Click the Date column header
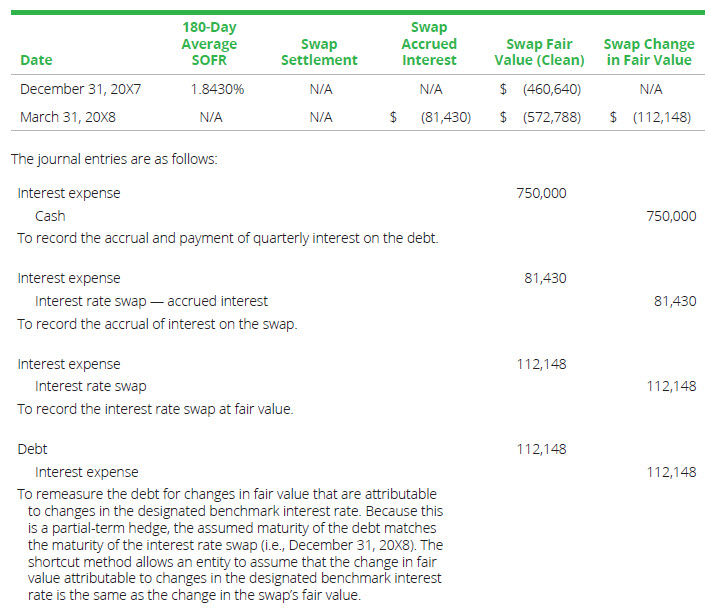This screenshot has width=710, height=615. point(36,60)
